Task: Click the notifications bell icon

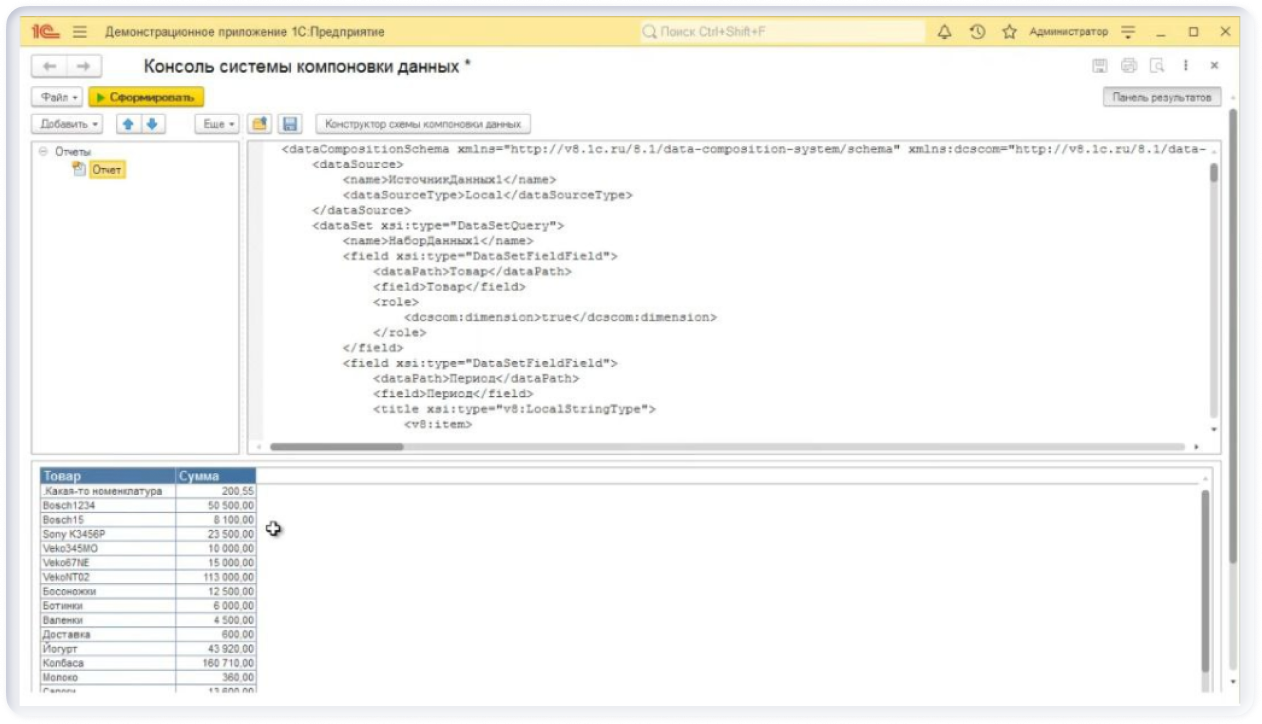Action: [944, 32]
